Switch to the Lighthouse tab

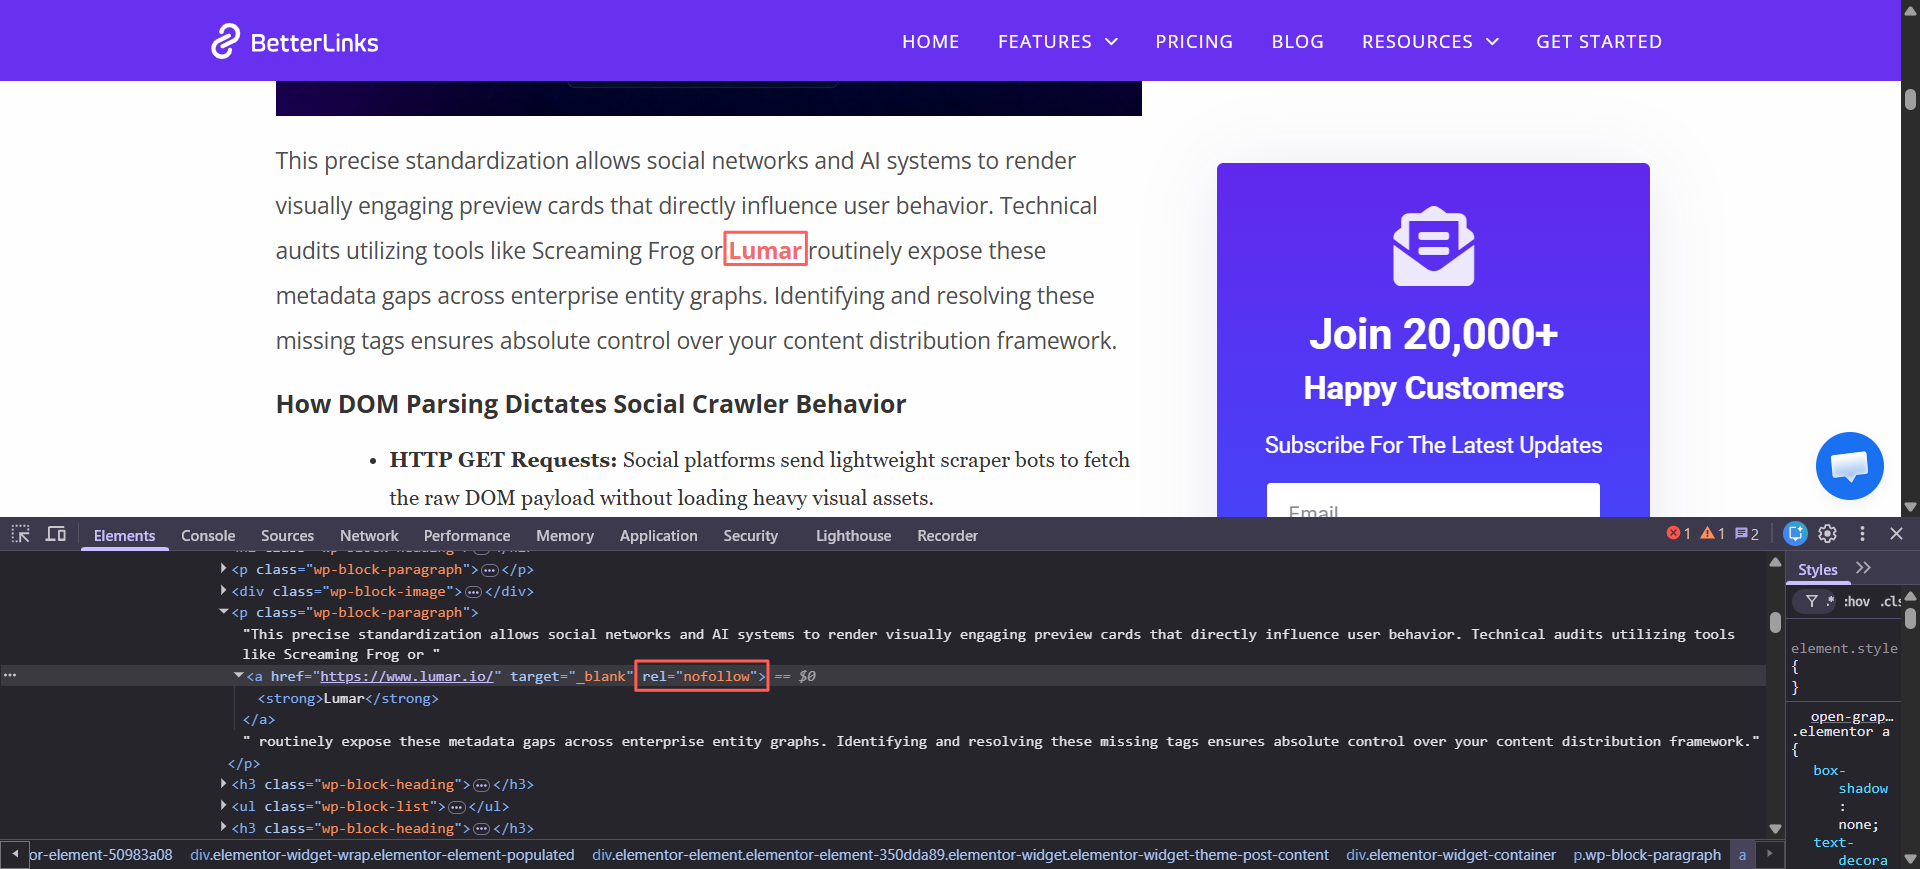click(853, 536)
